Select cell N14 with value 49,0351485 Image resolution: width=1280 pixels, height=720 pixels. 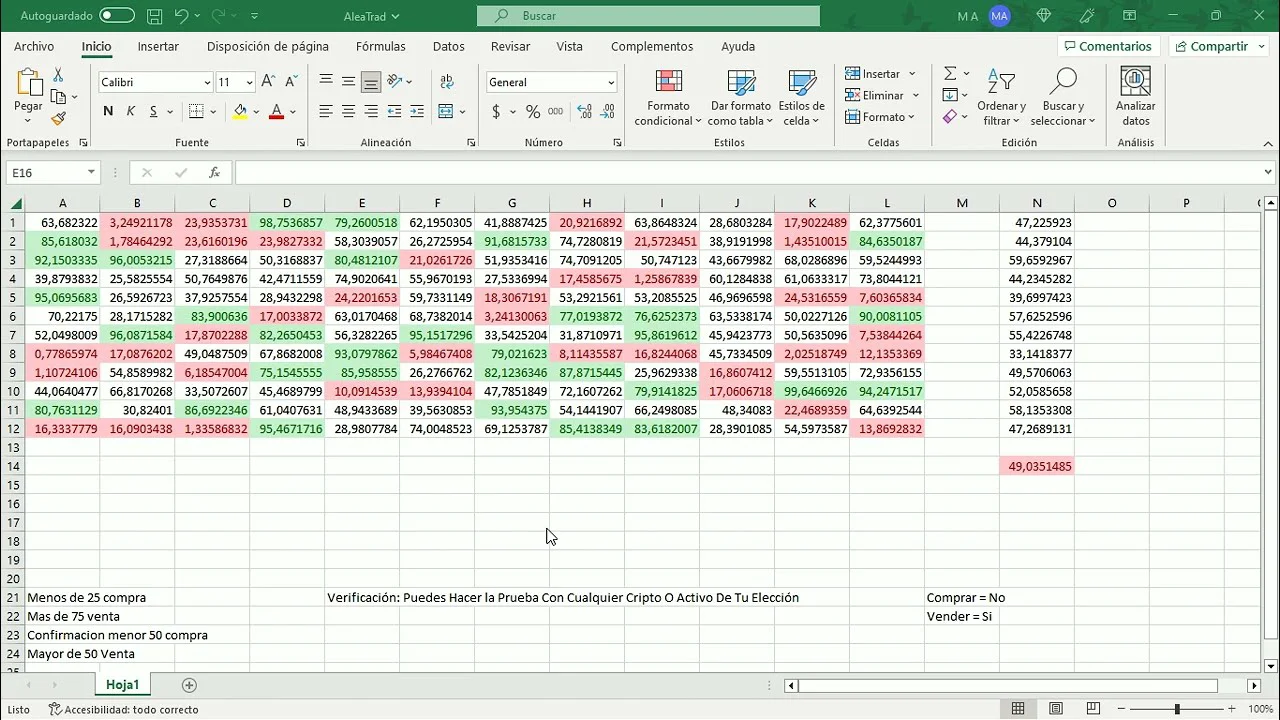pyautogui.click(x=1037, y=466)
